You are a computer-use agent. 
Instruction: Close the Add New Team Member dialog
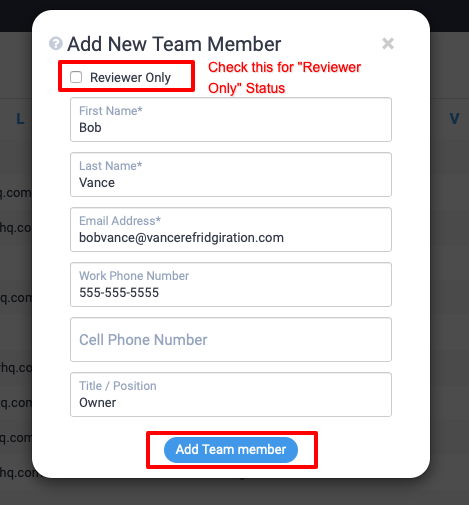388,44
